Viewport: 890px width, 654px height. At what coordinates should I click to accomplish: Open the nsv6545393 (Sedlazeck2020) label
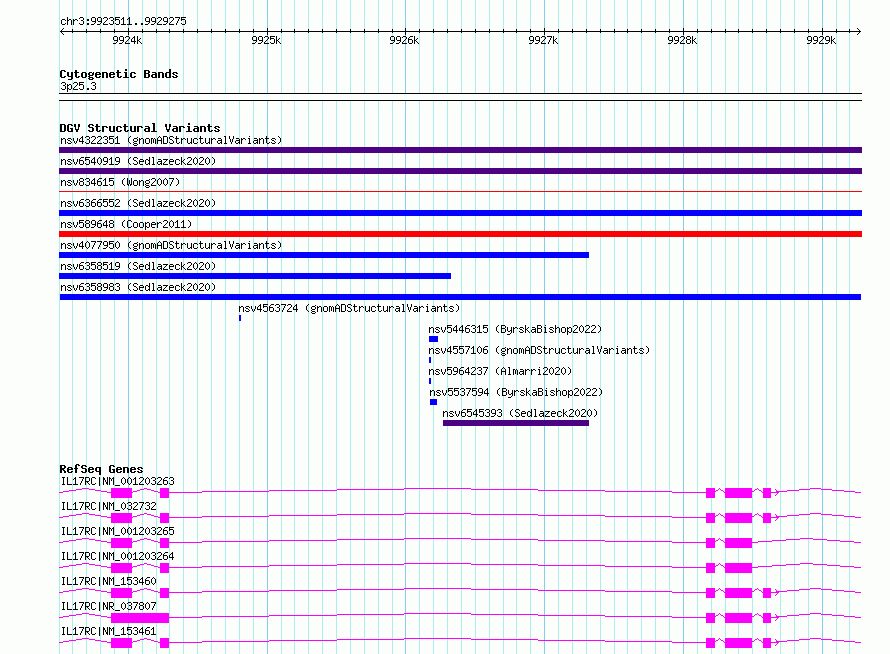tap(520, 413)
